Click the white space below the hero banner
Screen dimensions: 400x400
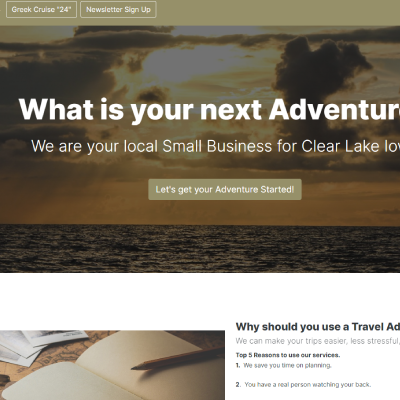point(200,295)
